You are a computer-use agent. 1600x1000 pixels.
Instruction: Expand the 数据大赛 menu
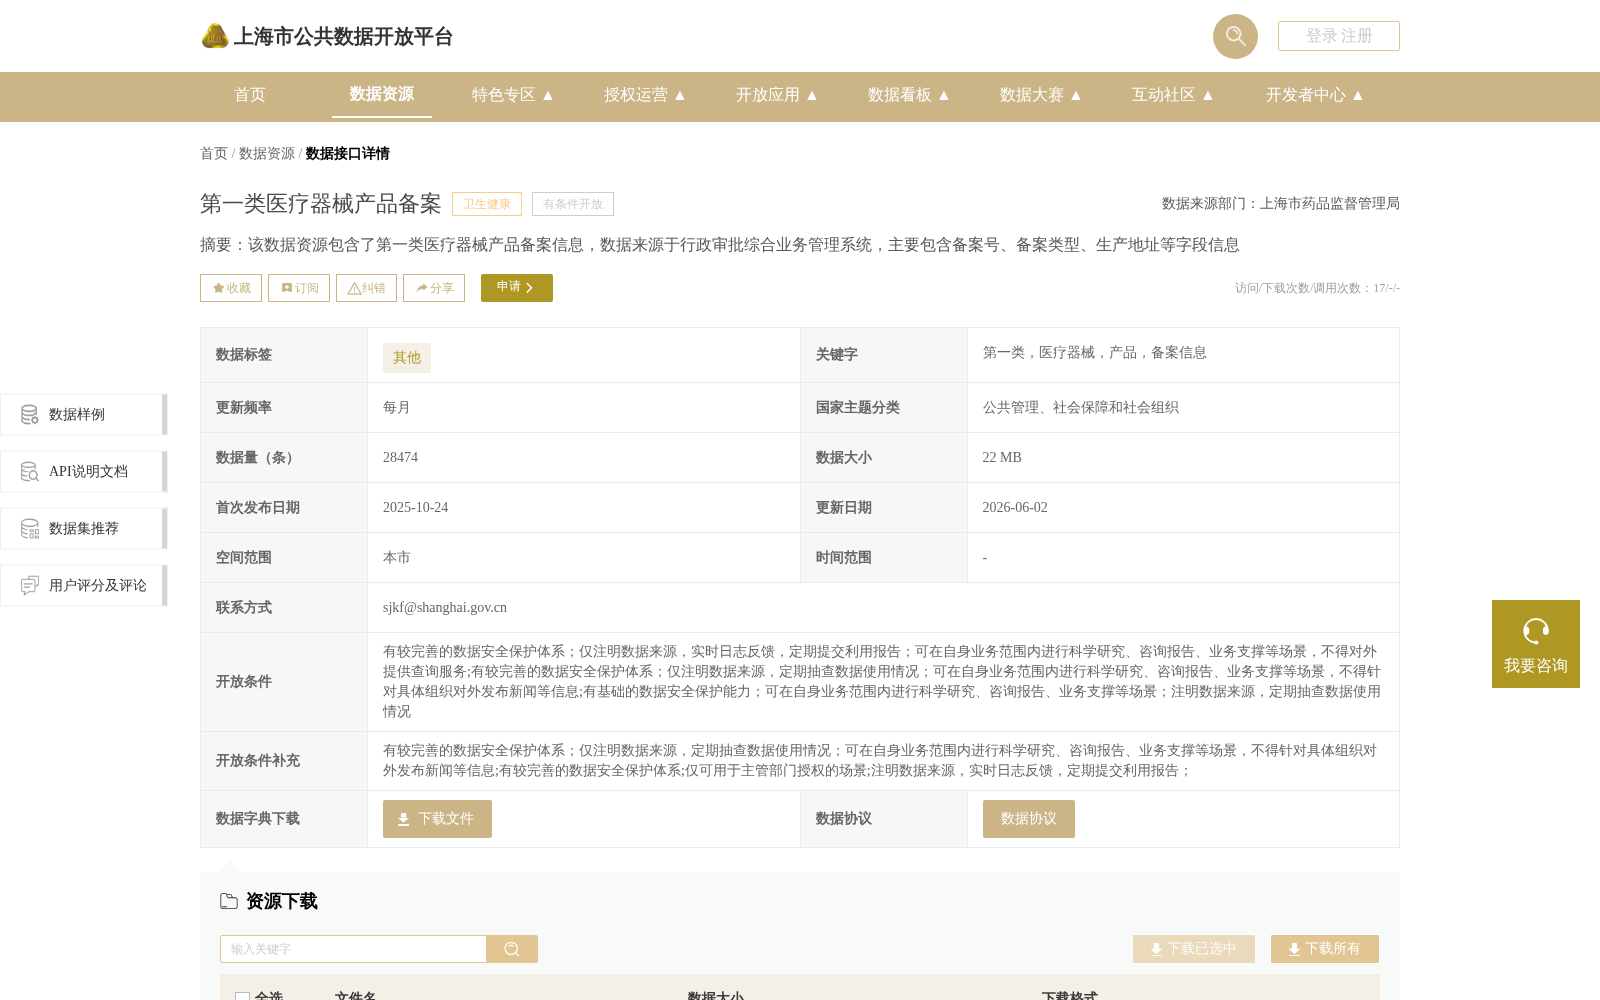coord(1041,95)
